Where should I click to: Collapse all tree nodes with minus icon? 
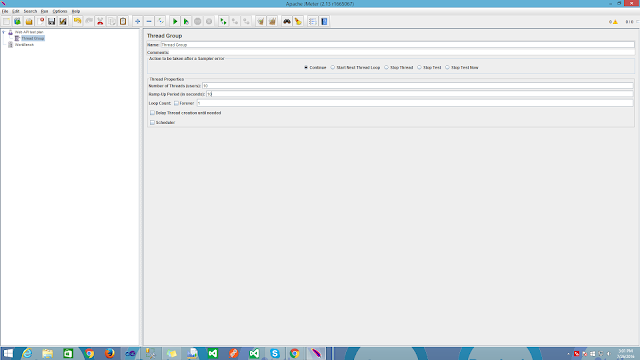point(149,21)
